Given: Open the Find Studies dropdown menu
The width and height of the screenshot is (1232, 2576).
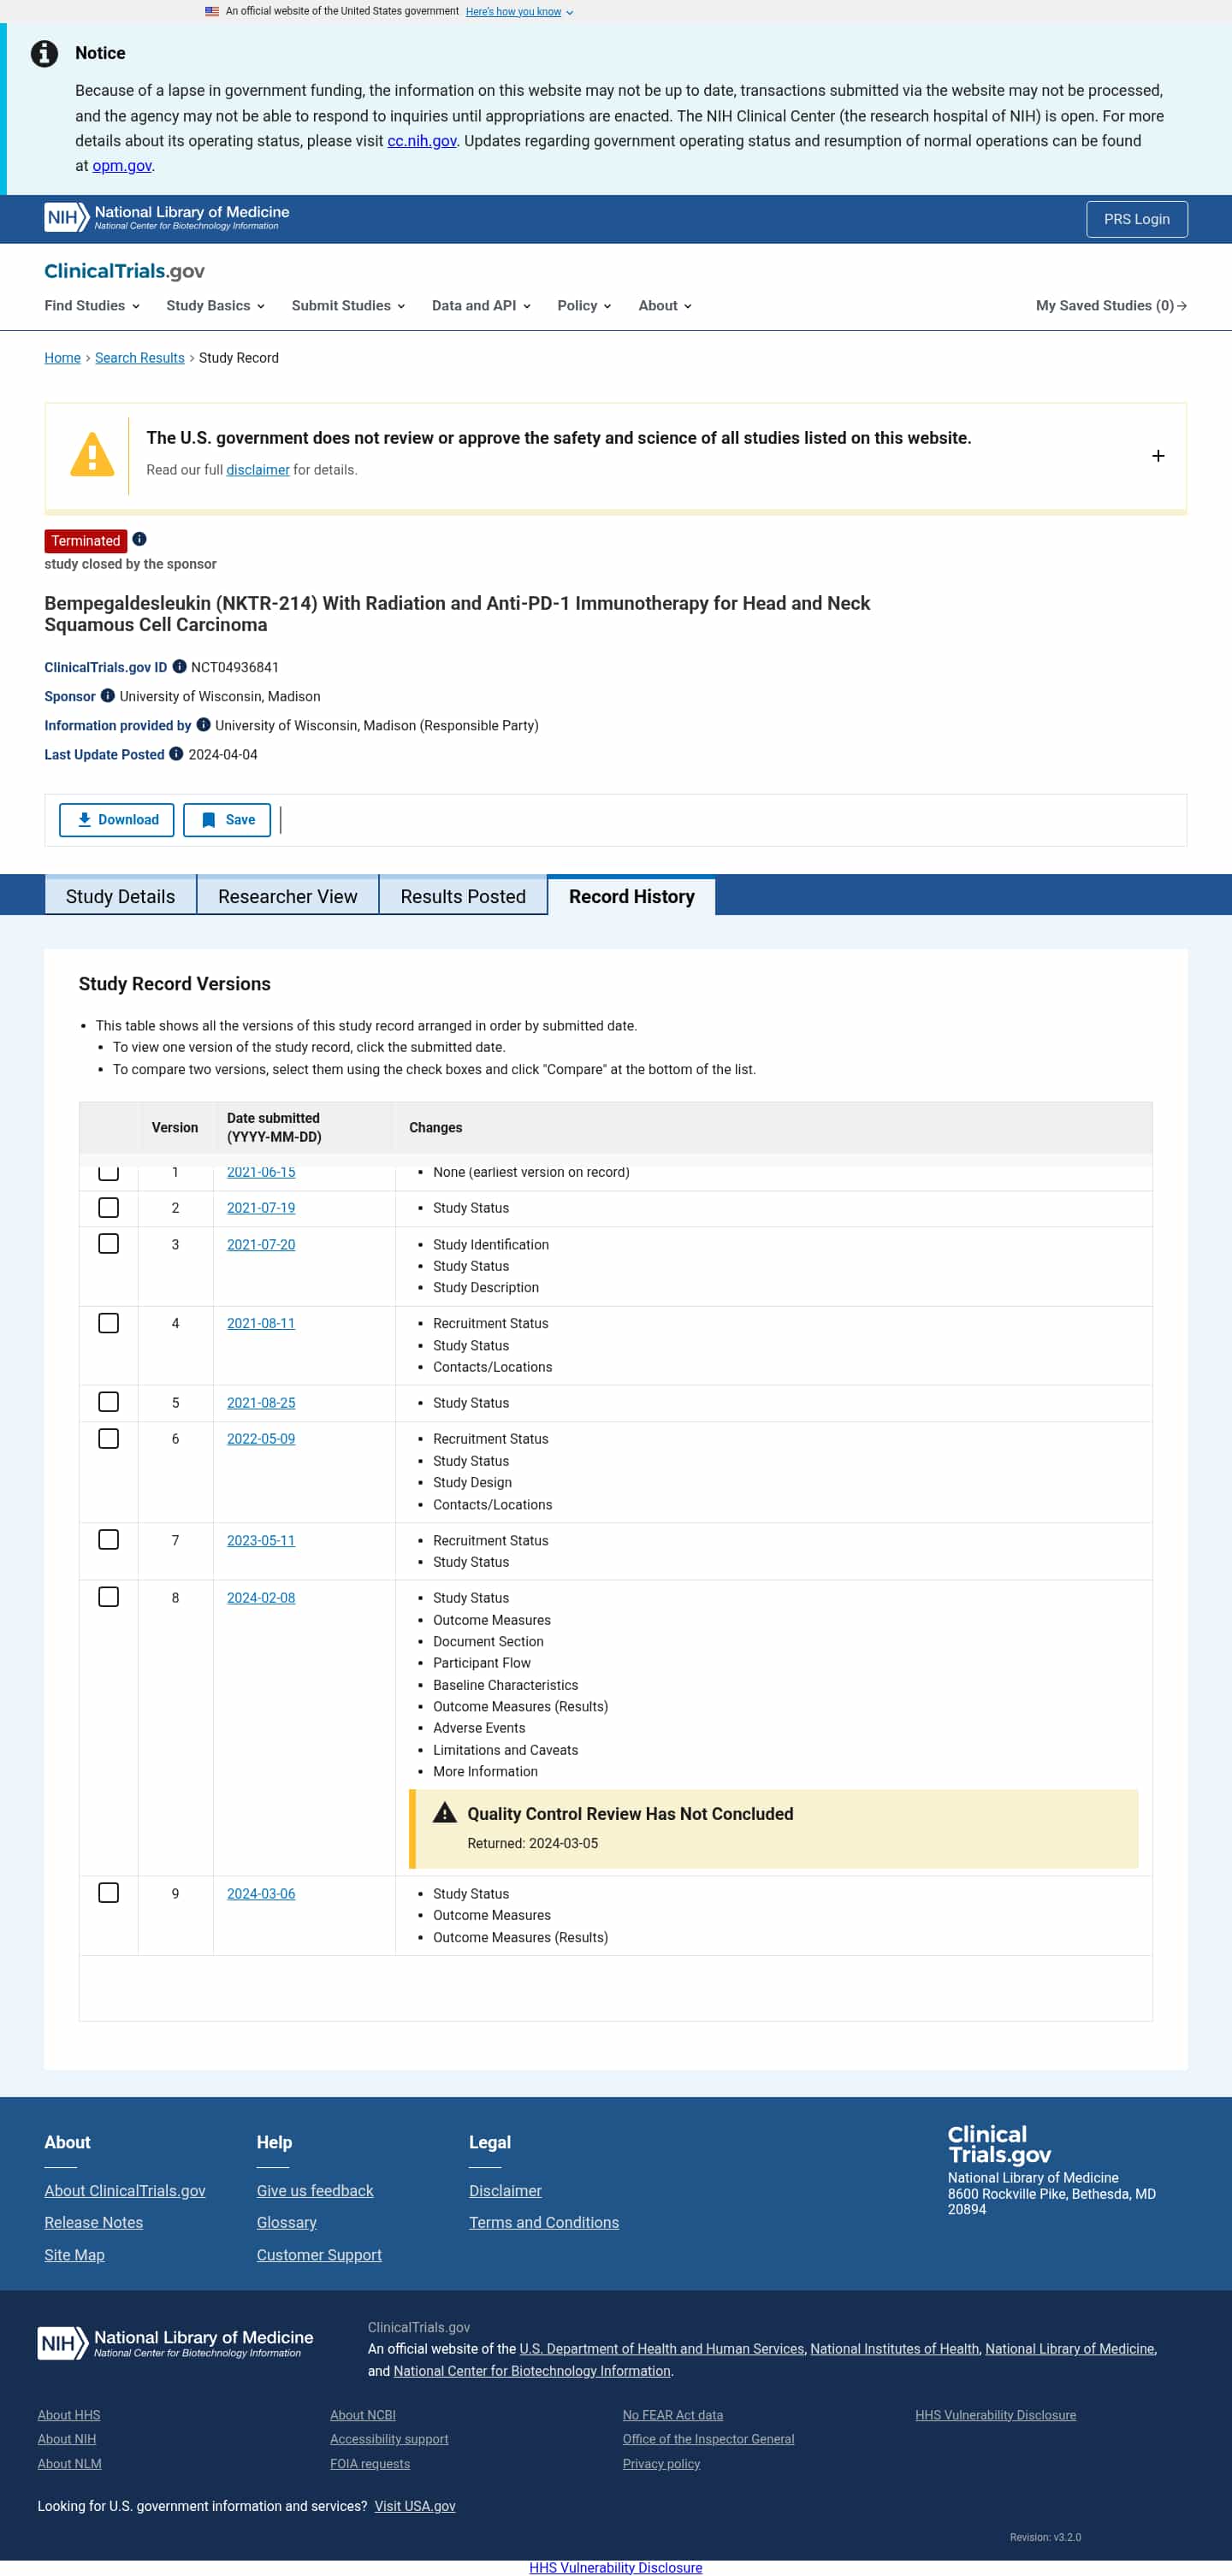Looking at the screenshot, I should (92, 305).
